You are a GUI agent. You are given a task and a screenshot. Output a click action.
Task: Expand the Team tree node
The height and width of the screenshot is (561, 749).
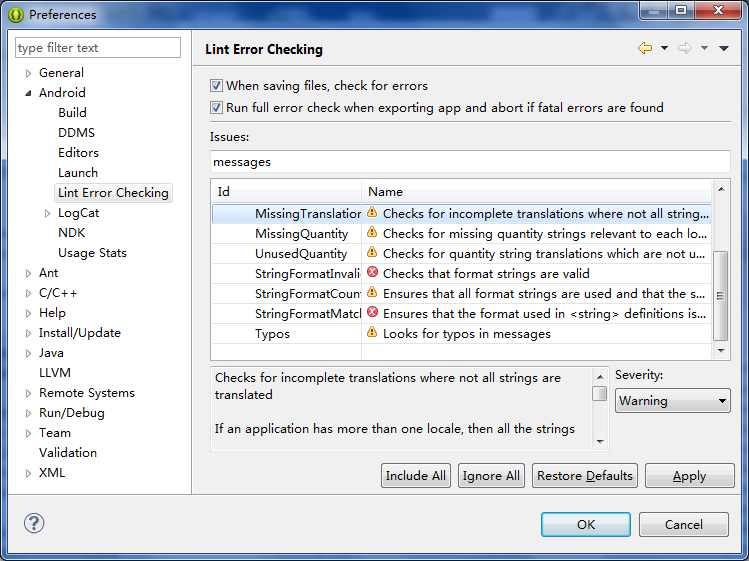[28, 433]
